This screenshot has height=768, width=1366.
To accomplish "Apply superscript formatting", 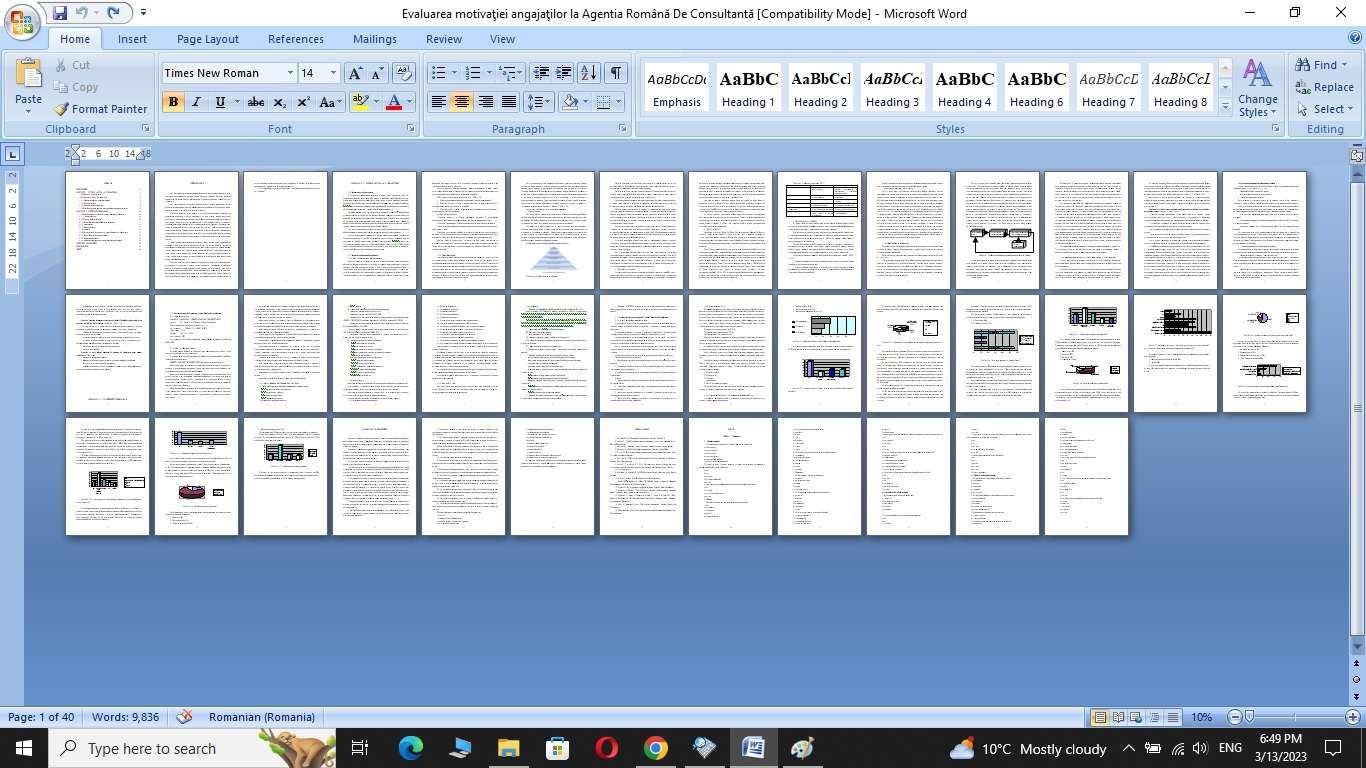I will 303,102.
